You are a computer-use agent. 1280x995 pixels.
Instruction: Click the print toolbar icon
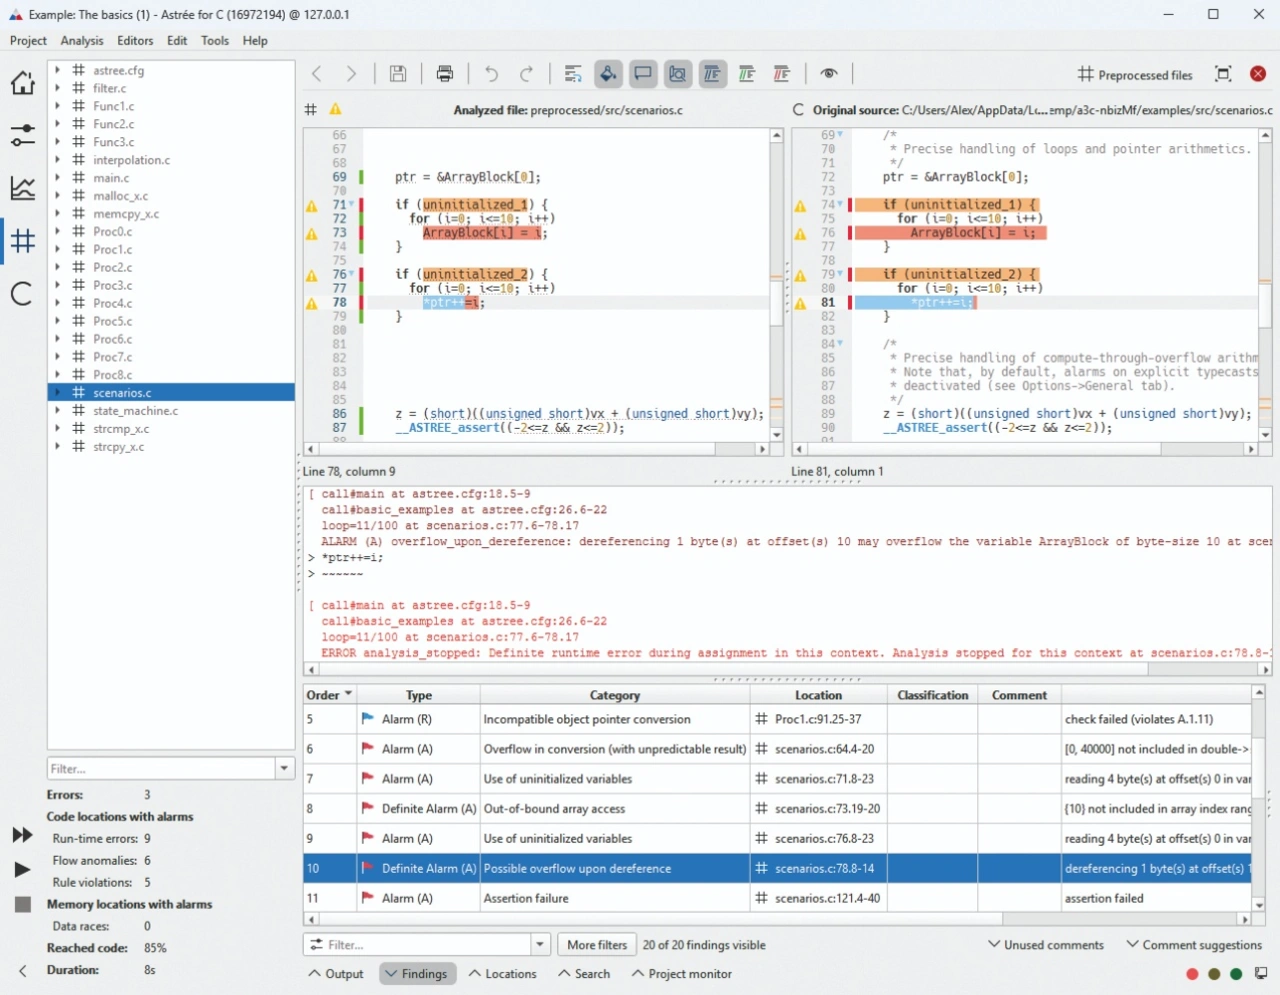pyautogui.click(x=445, y=74)
